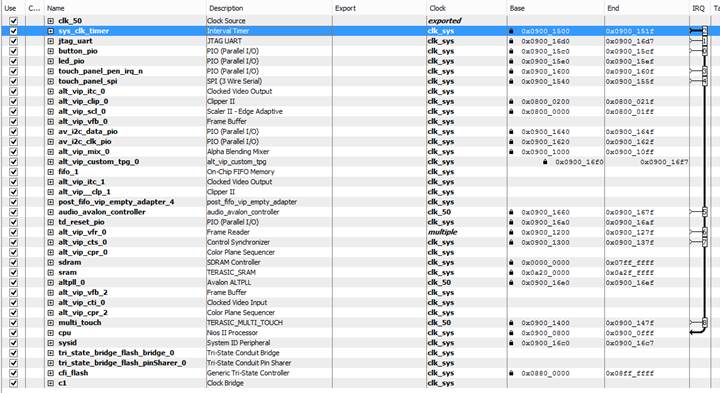Click lock icon for alt_vip_scl_0 base
The width and height of the screenshot is (720, 393).
511,111
